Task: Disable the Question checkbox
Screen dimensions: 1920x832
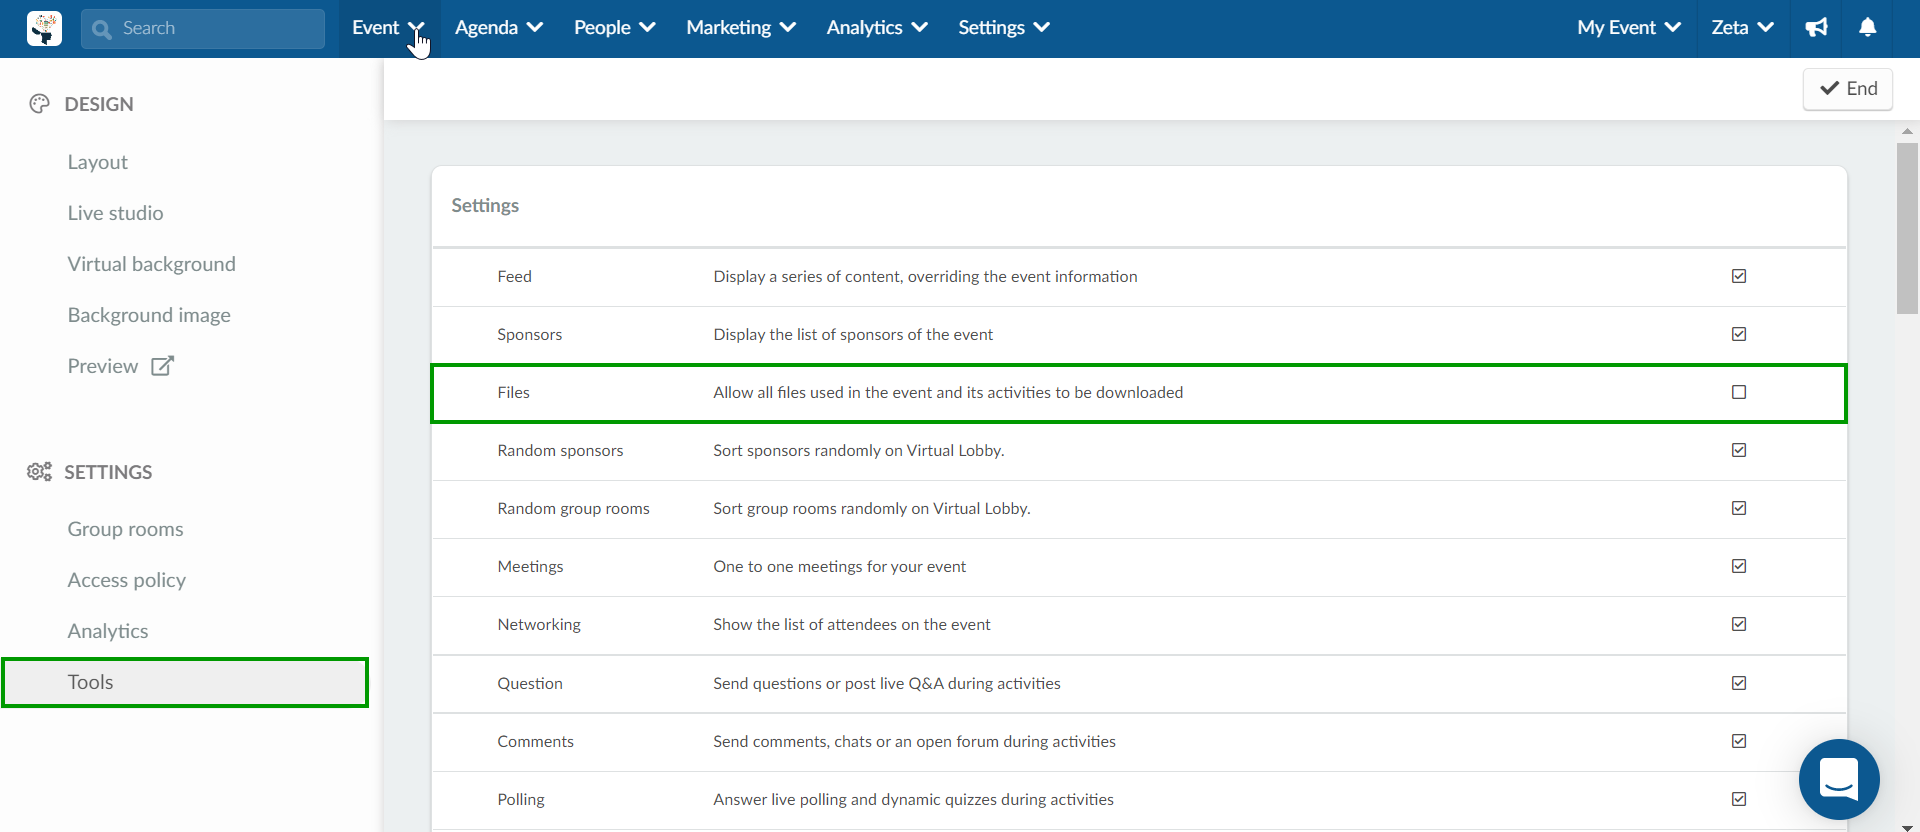Action: pyautogui.click(x=1739, y=683)
